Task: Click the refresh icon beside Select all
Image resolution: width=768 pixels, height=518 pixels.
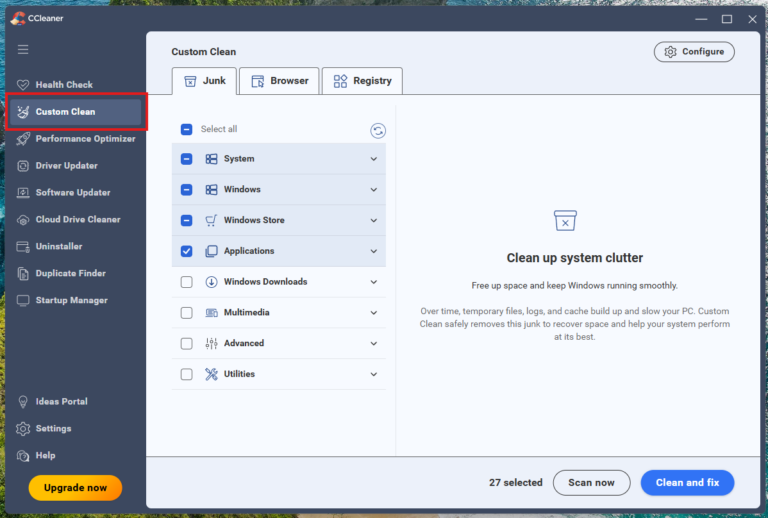Action: point(378,131)
